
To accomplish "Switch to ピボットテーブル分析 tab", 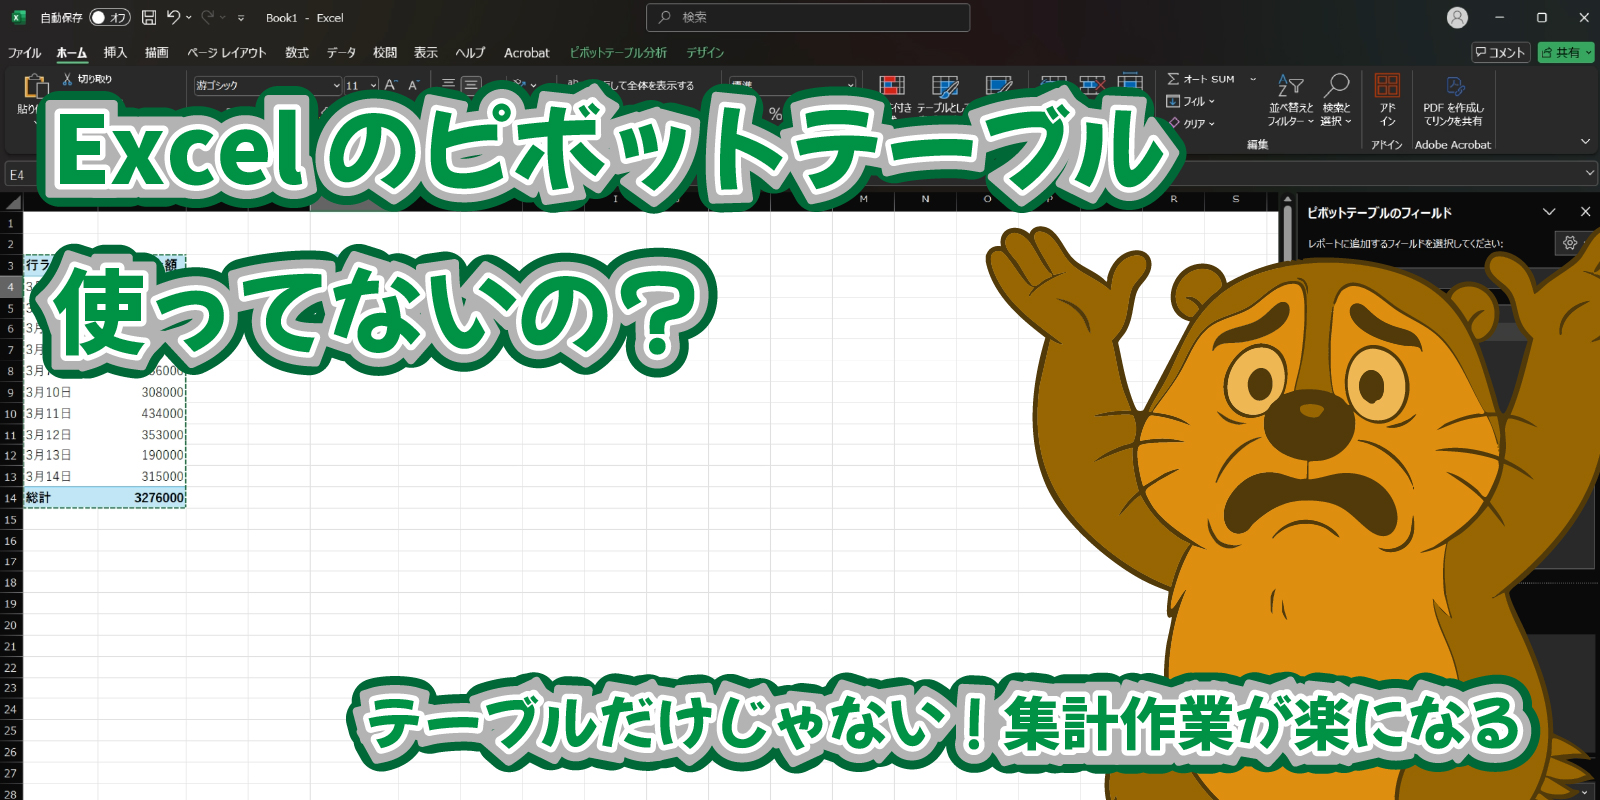I will pos(618,53).
